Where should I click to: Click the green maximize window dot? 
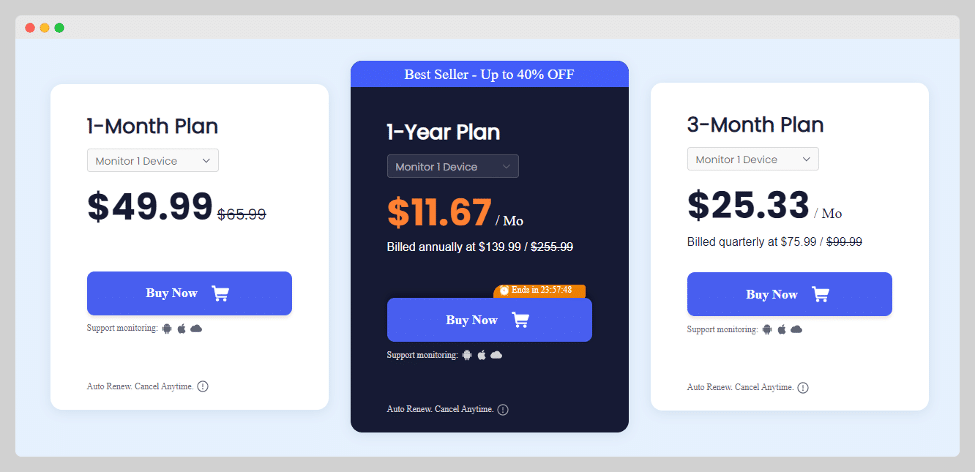[x=59, y=27]
